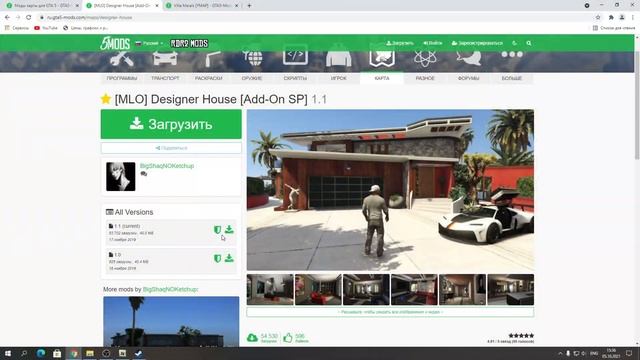Open the first interior thumbnail
The width and height of the screenshot is (640, 360).
point(270,290)
